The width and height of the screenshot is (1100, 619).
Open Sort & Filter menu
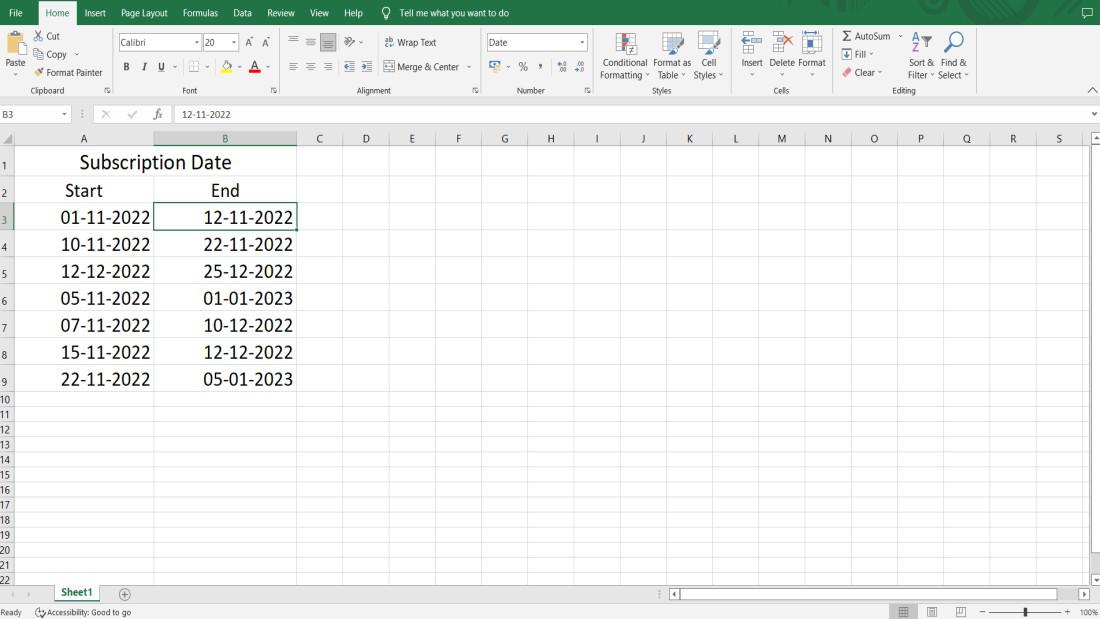920,55
